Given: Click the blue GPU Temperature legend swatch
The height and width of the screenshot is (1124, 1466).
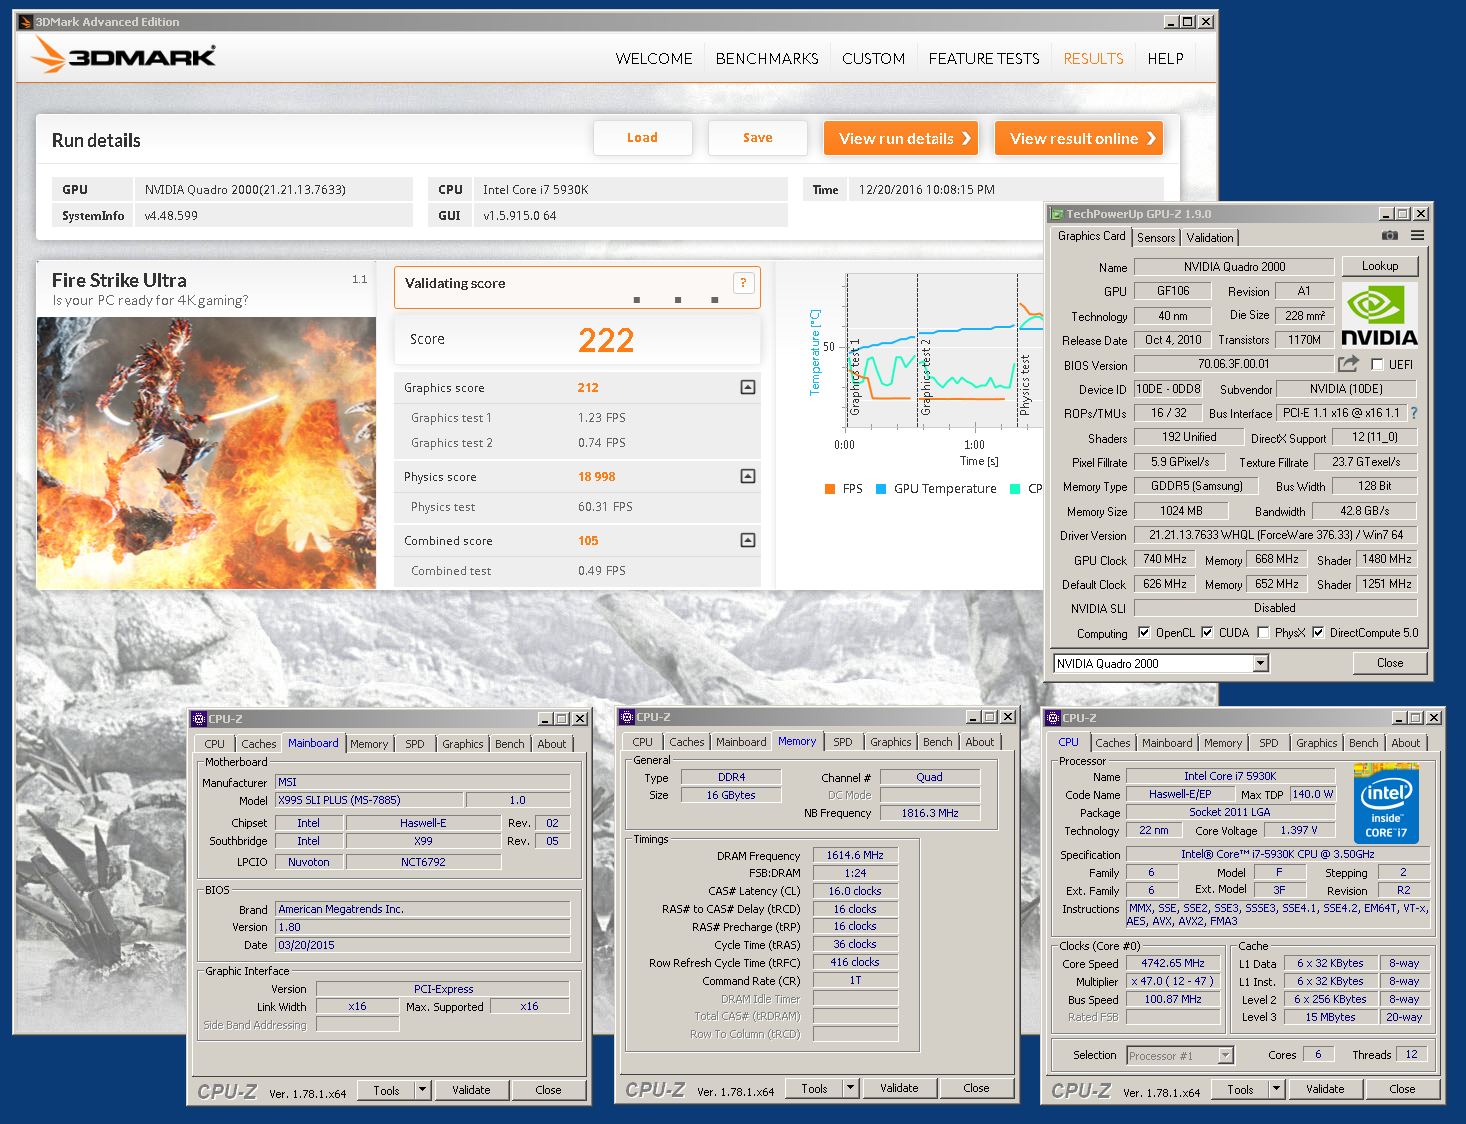Looking at the screenshot, I should tap(881, 489).
